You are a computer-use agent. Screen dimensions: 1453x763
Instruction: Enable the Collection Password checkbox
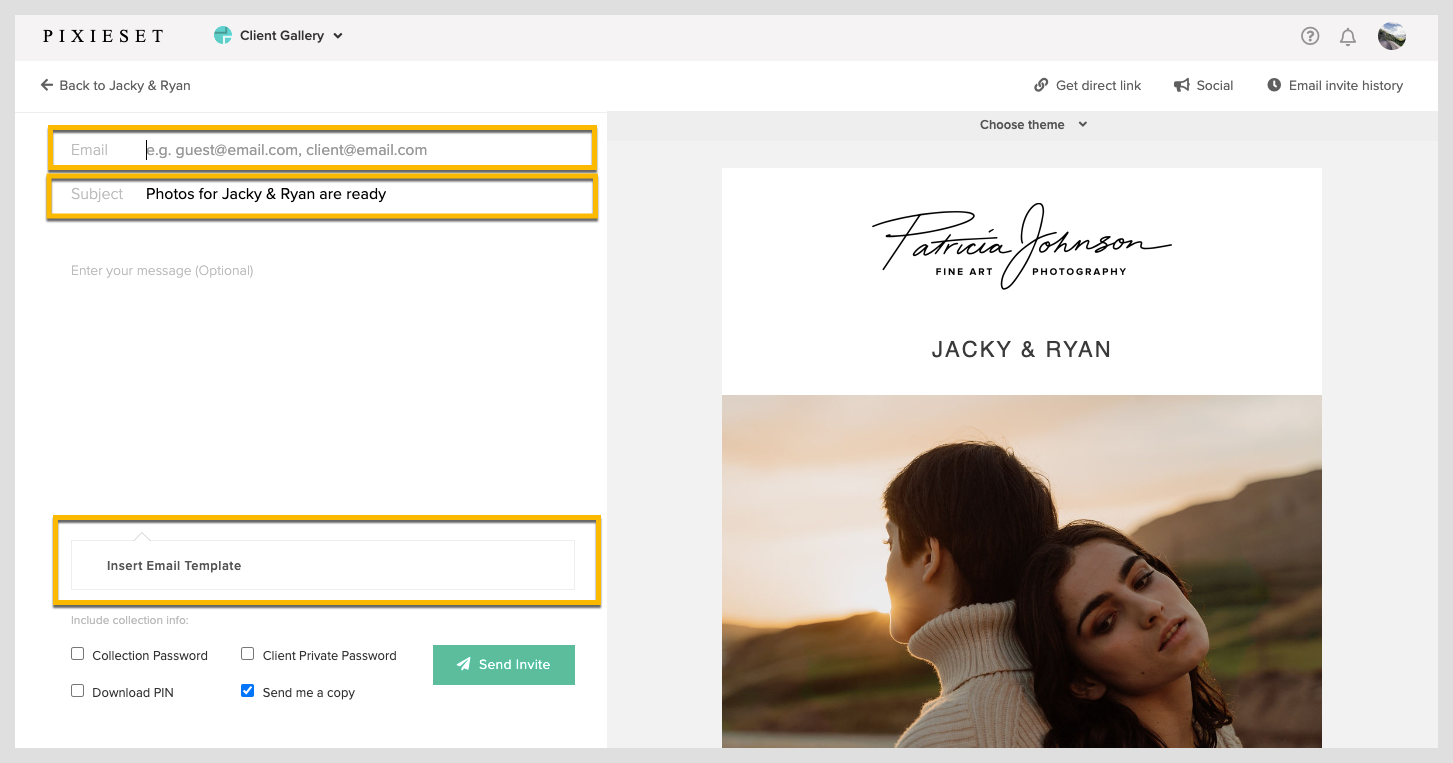pos(77,654)
